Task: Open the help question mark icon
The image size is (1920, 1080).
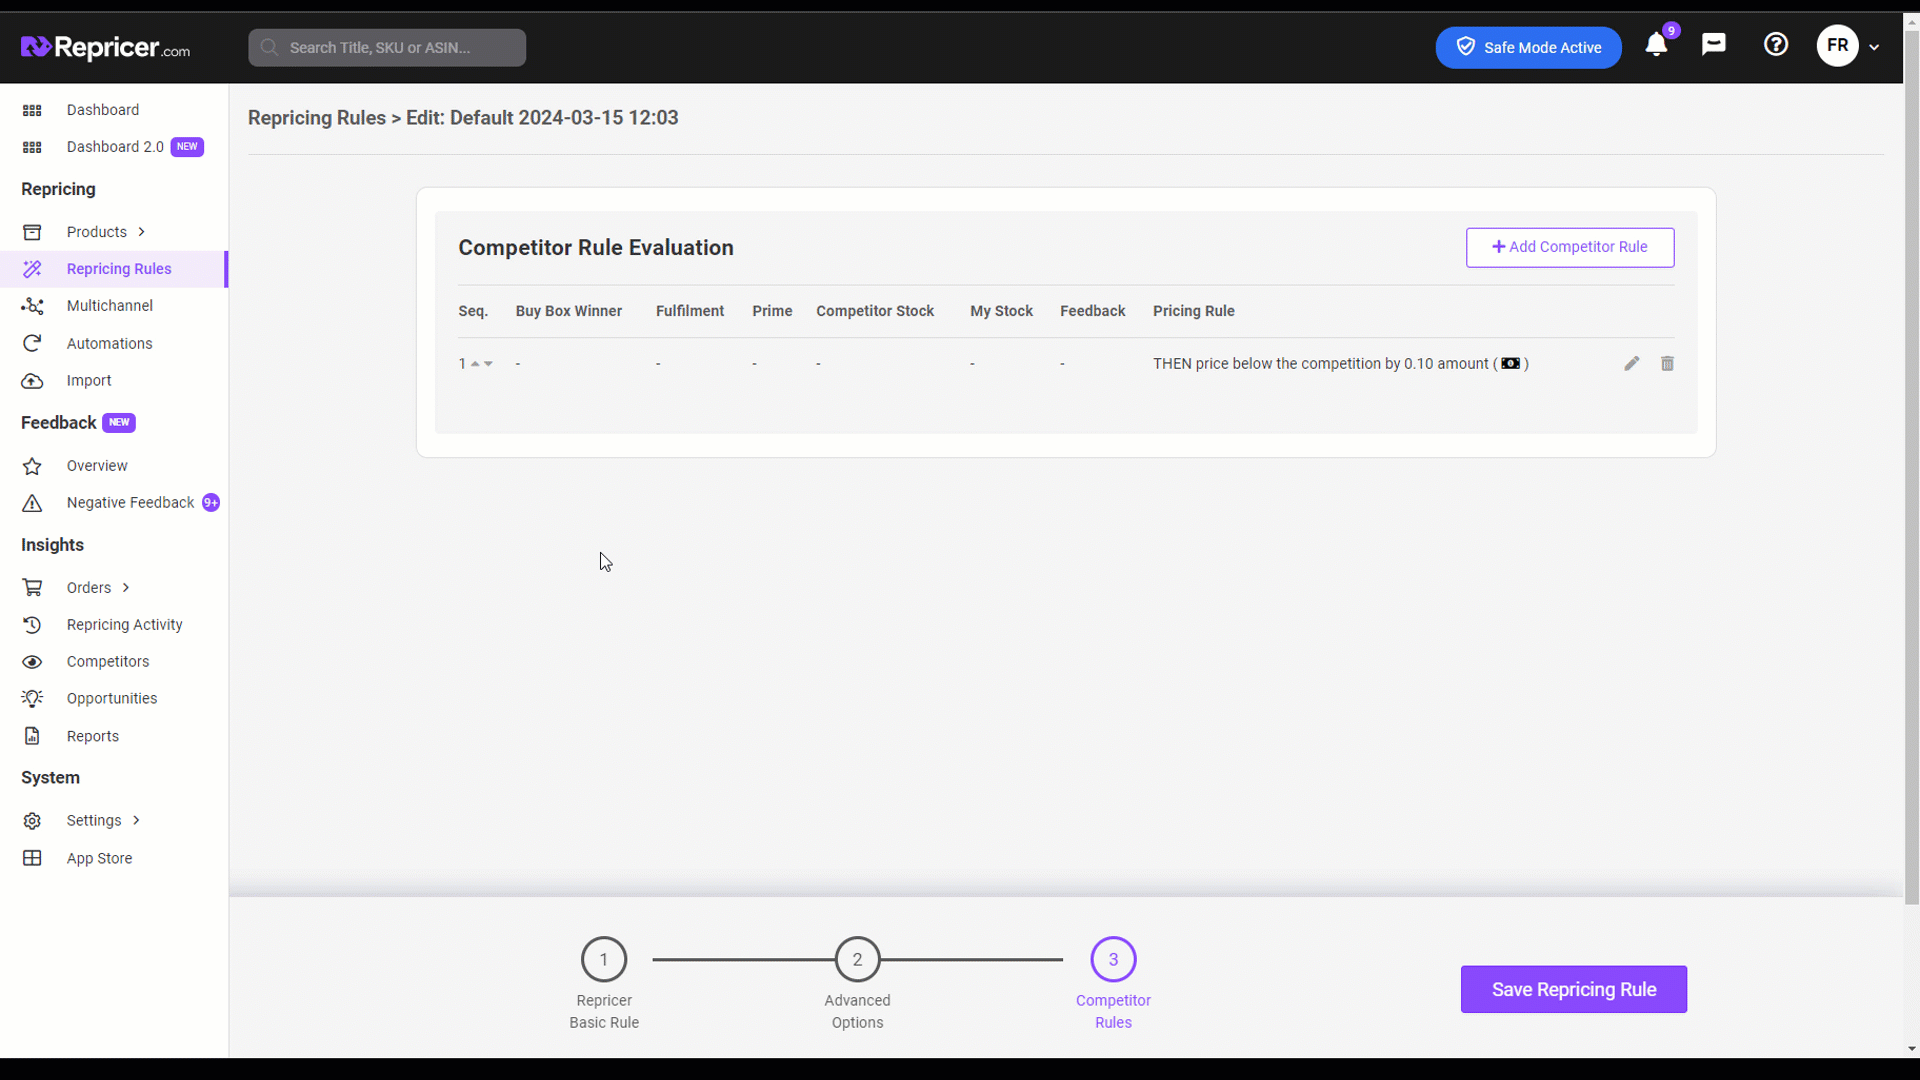Action: [x=1776, y=44]
